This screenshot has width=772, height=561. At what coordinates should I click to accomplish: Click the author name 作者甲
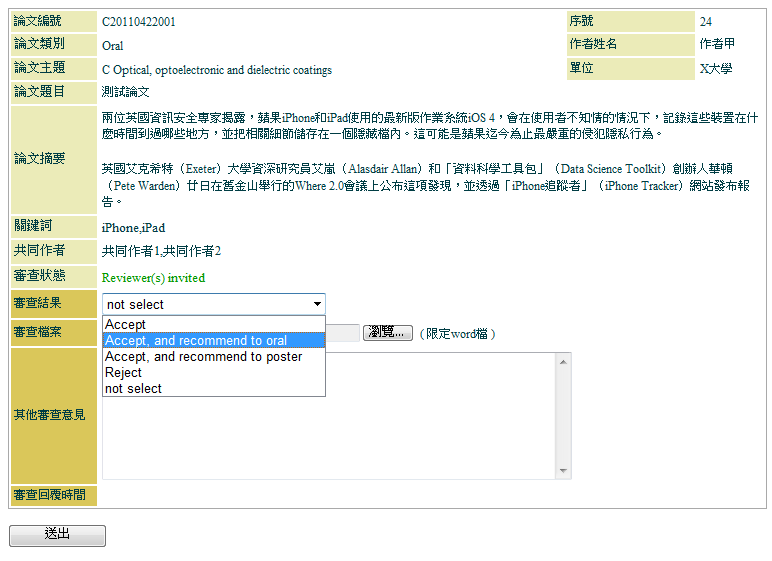tap(717, 44)
